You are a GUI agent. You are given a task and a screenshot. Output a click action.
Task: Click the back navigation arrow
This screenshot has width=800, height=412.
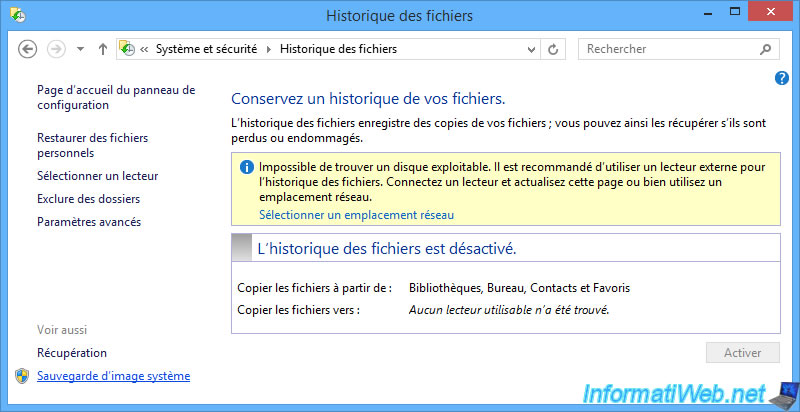coord(27,49)
